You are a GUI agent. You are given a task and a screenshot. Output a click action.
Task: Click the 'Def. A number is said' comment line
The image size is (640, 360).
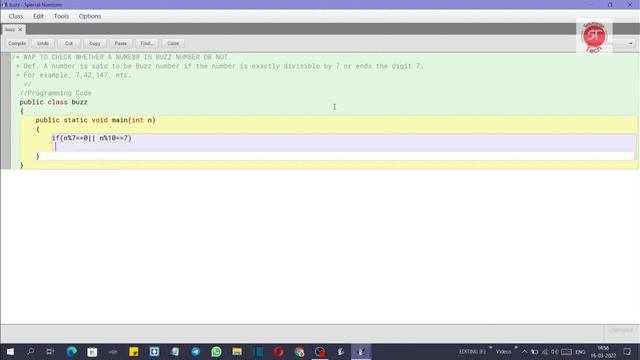click(220, 66)
